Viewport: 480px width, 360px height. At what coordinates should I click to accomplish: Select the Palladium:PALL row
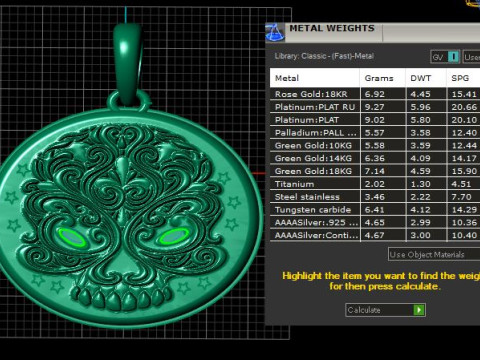pos(375,133)
